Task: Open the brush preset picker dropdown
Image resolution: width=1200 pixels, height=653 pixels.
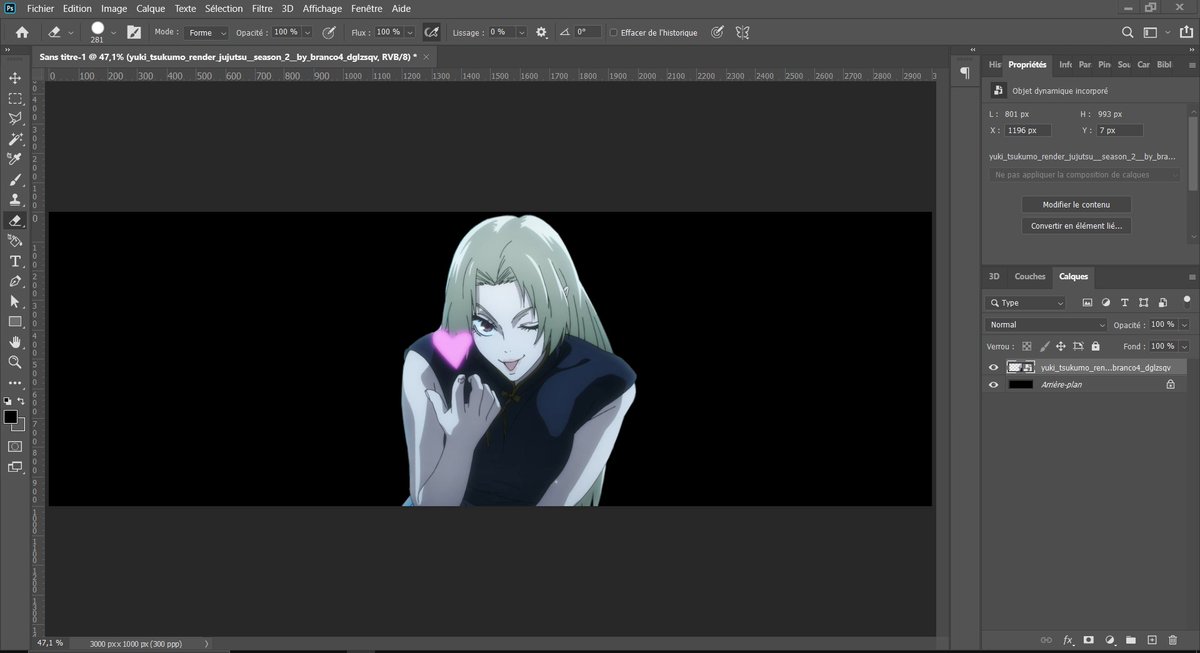Action: click(x=113, y=32)
